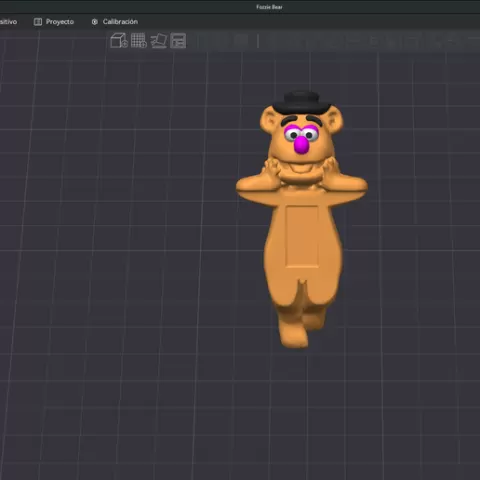
Task: Click the Fozzie Bear window title
Action: point(269,7)
